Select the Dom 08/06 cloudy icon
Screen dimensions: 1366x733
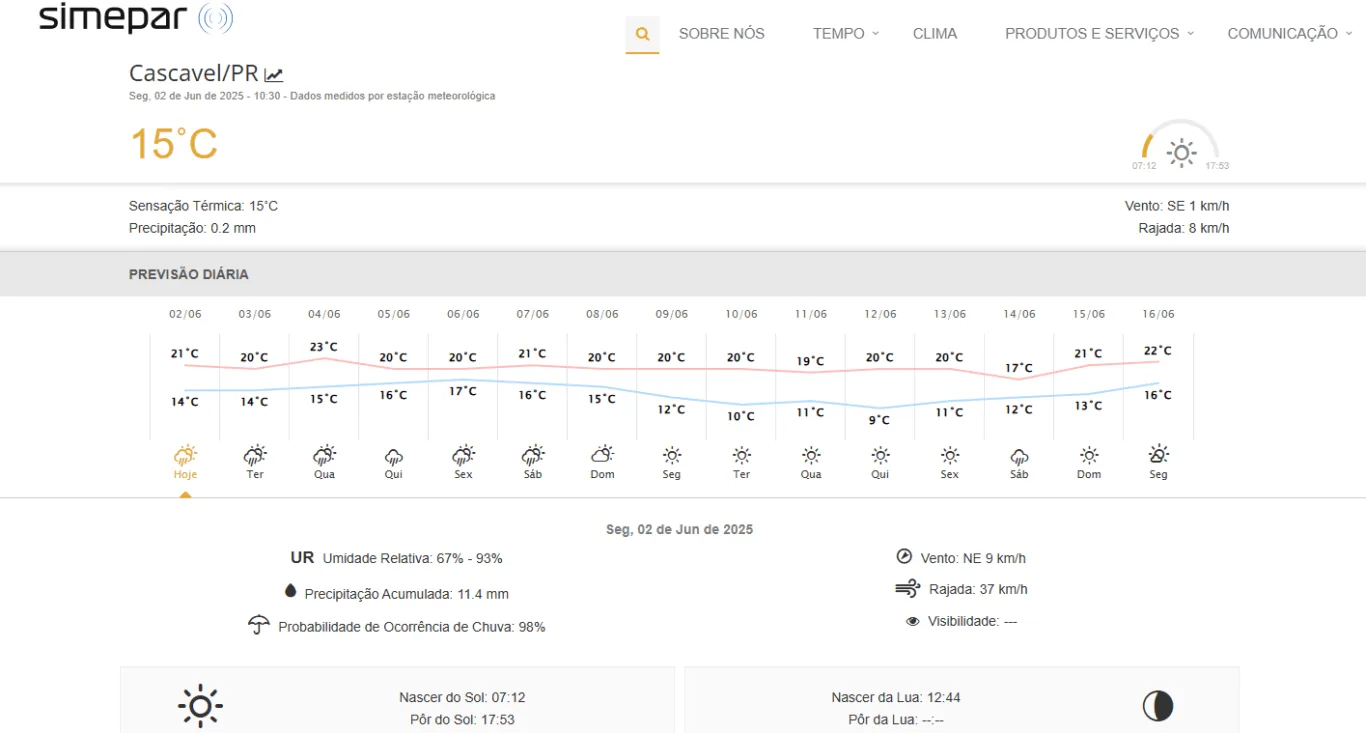[602, 455]
